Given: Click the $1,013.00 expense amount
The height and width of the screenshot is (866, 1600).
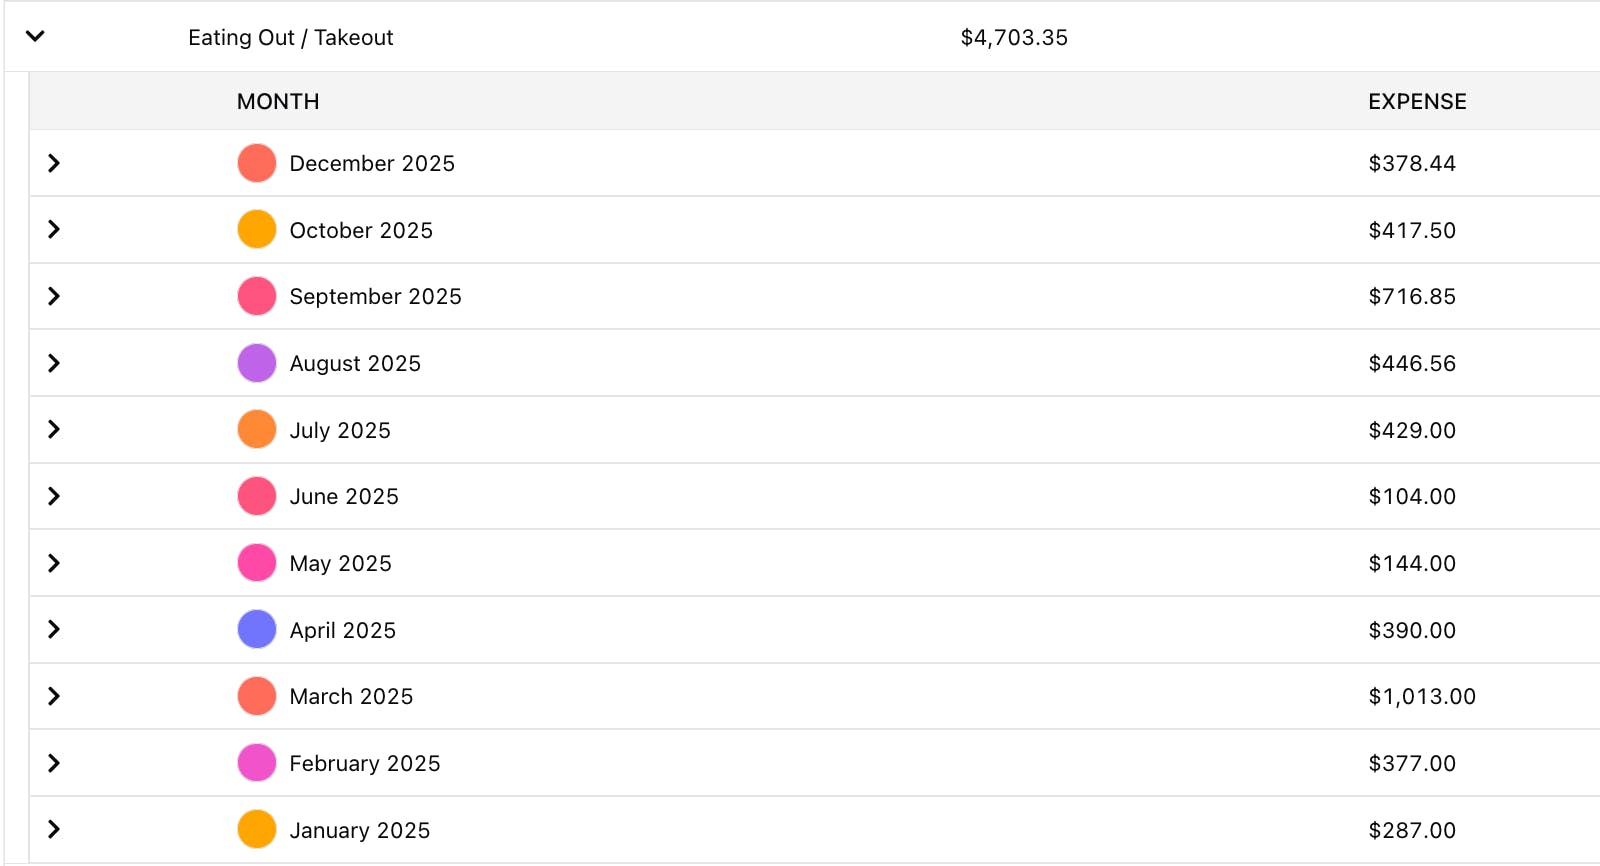Looking at the screenshot, I should coord(1422,697).
